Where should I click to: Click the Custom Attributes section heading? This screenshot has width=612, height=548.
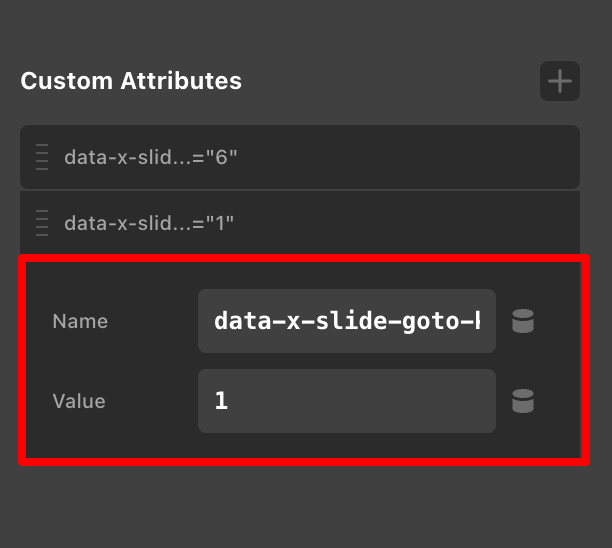tap(131, 81)
